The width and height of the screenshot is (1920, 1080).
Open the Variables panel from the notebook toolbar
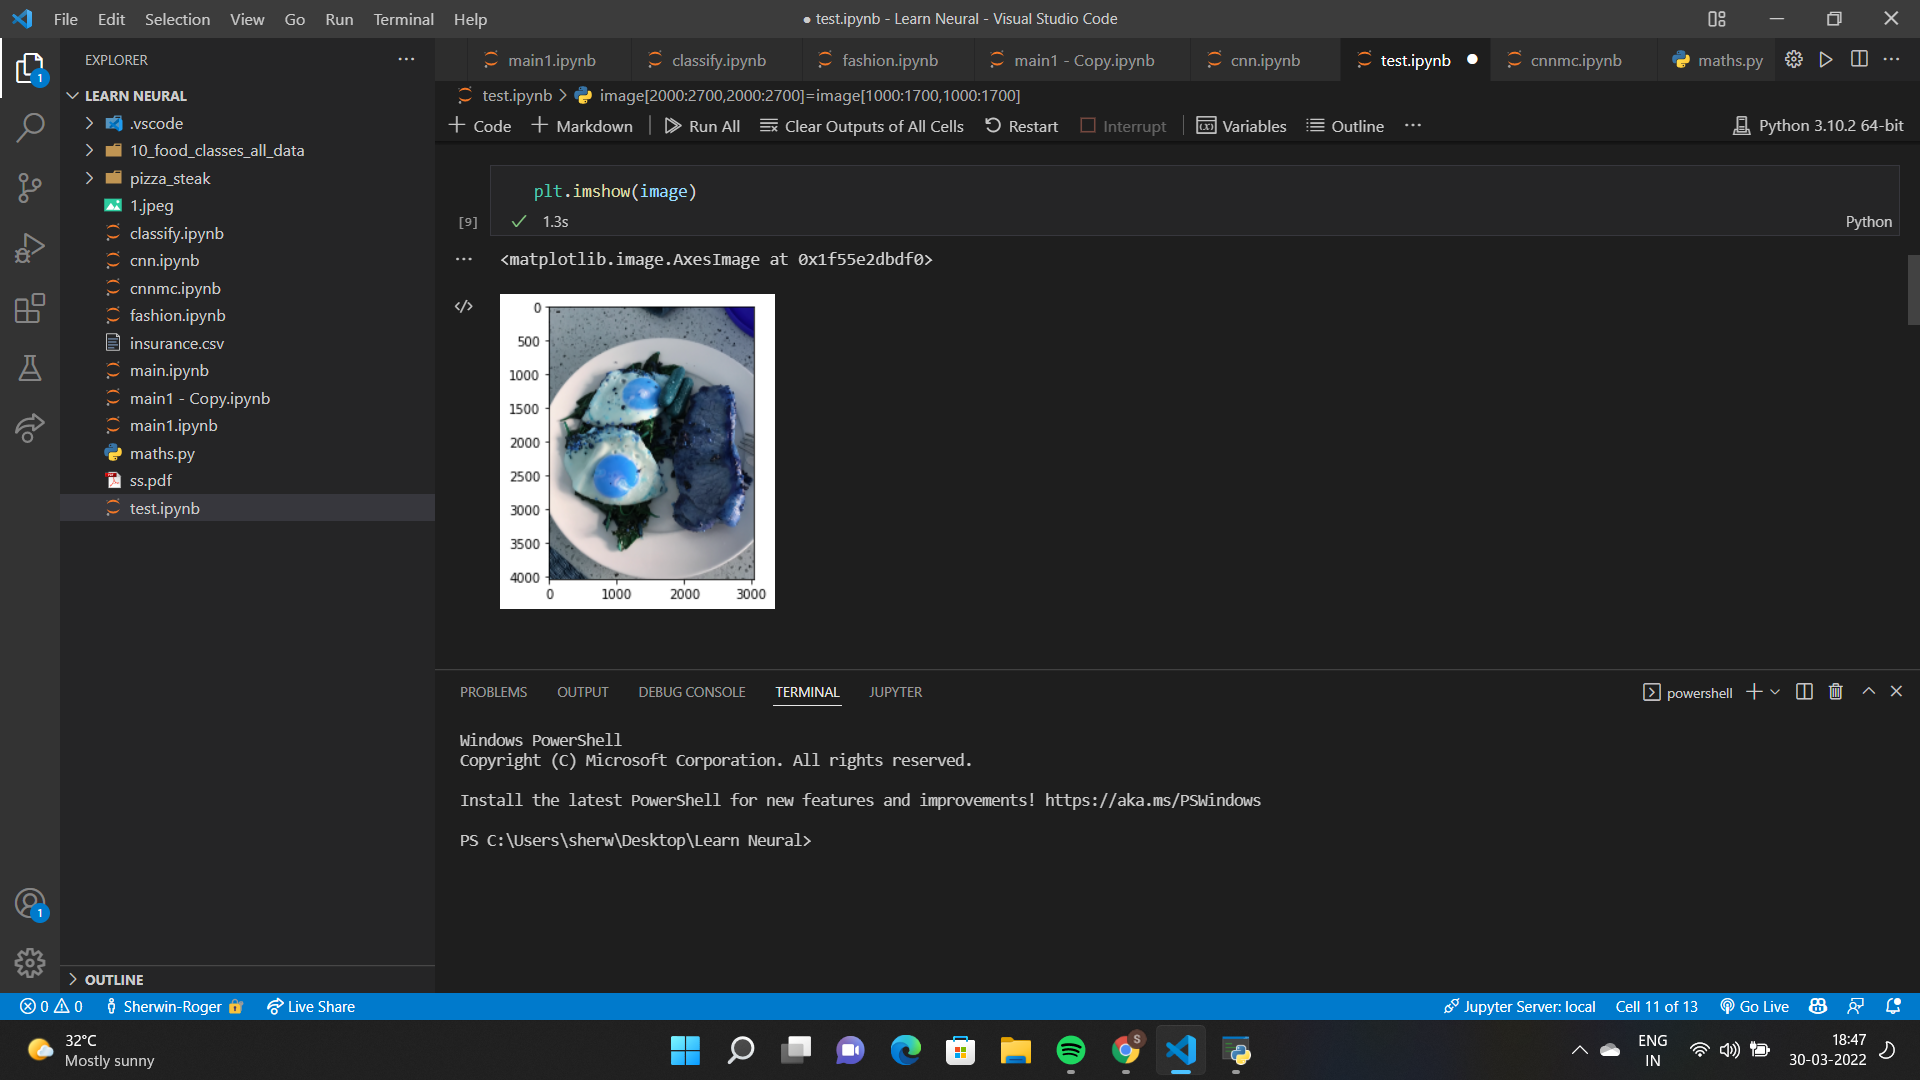click(x=1241, y=125)
